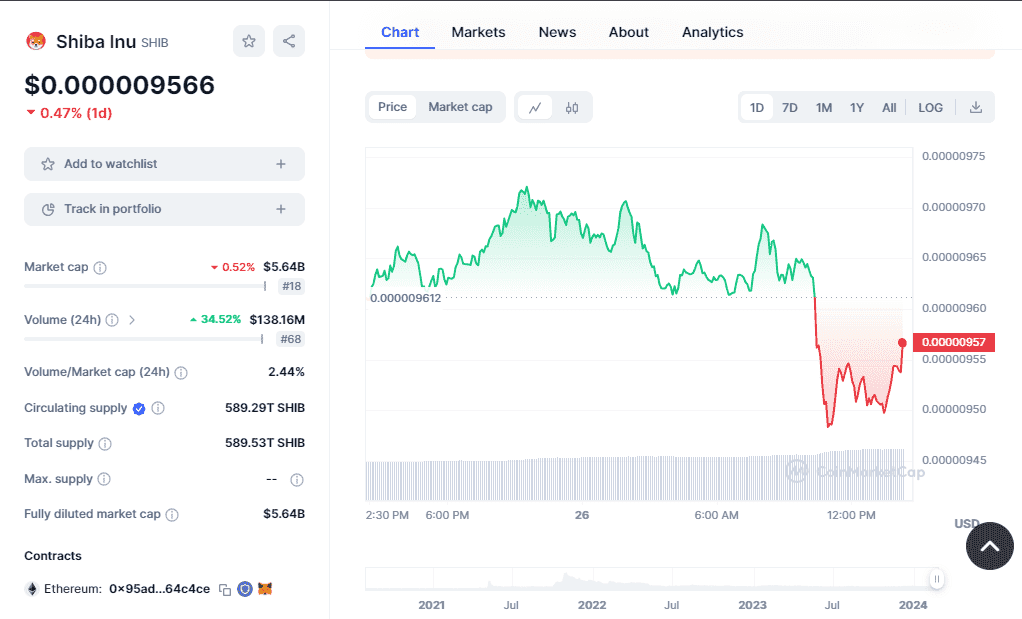Image resolution: width=1022 pixels, height=619 pixels.
Task: Click the #18 market cap rank badge
Action: 291,286
